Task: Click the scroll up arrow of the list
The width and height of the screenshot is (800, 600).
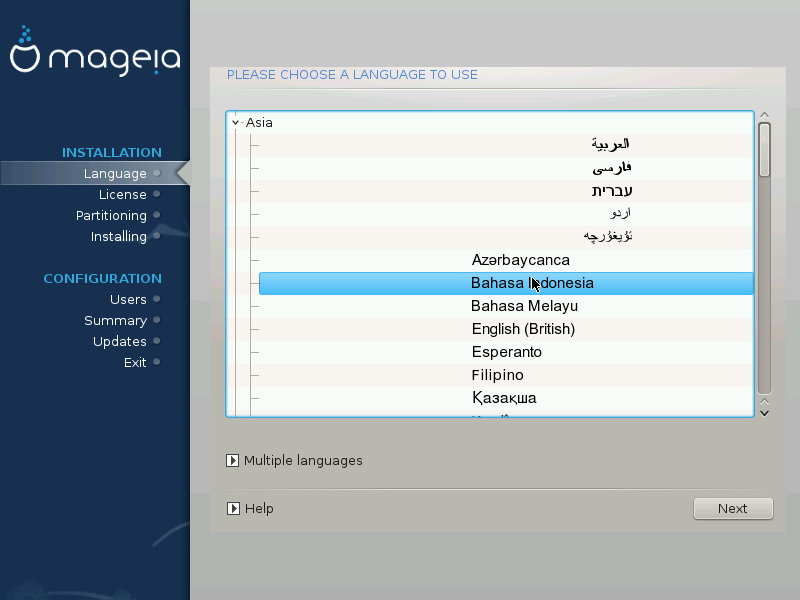Action: pyautogui.click(x=764, y=116)
